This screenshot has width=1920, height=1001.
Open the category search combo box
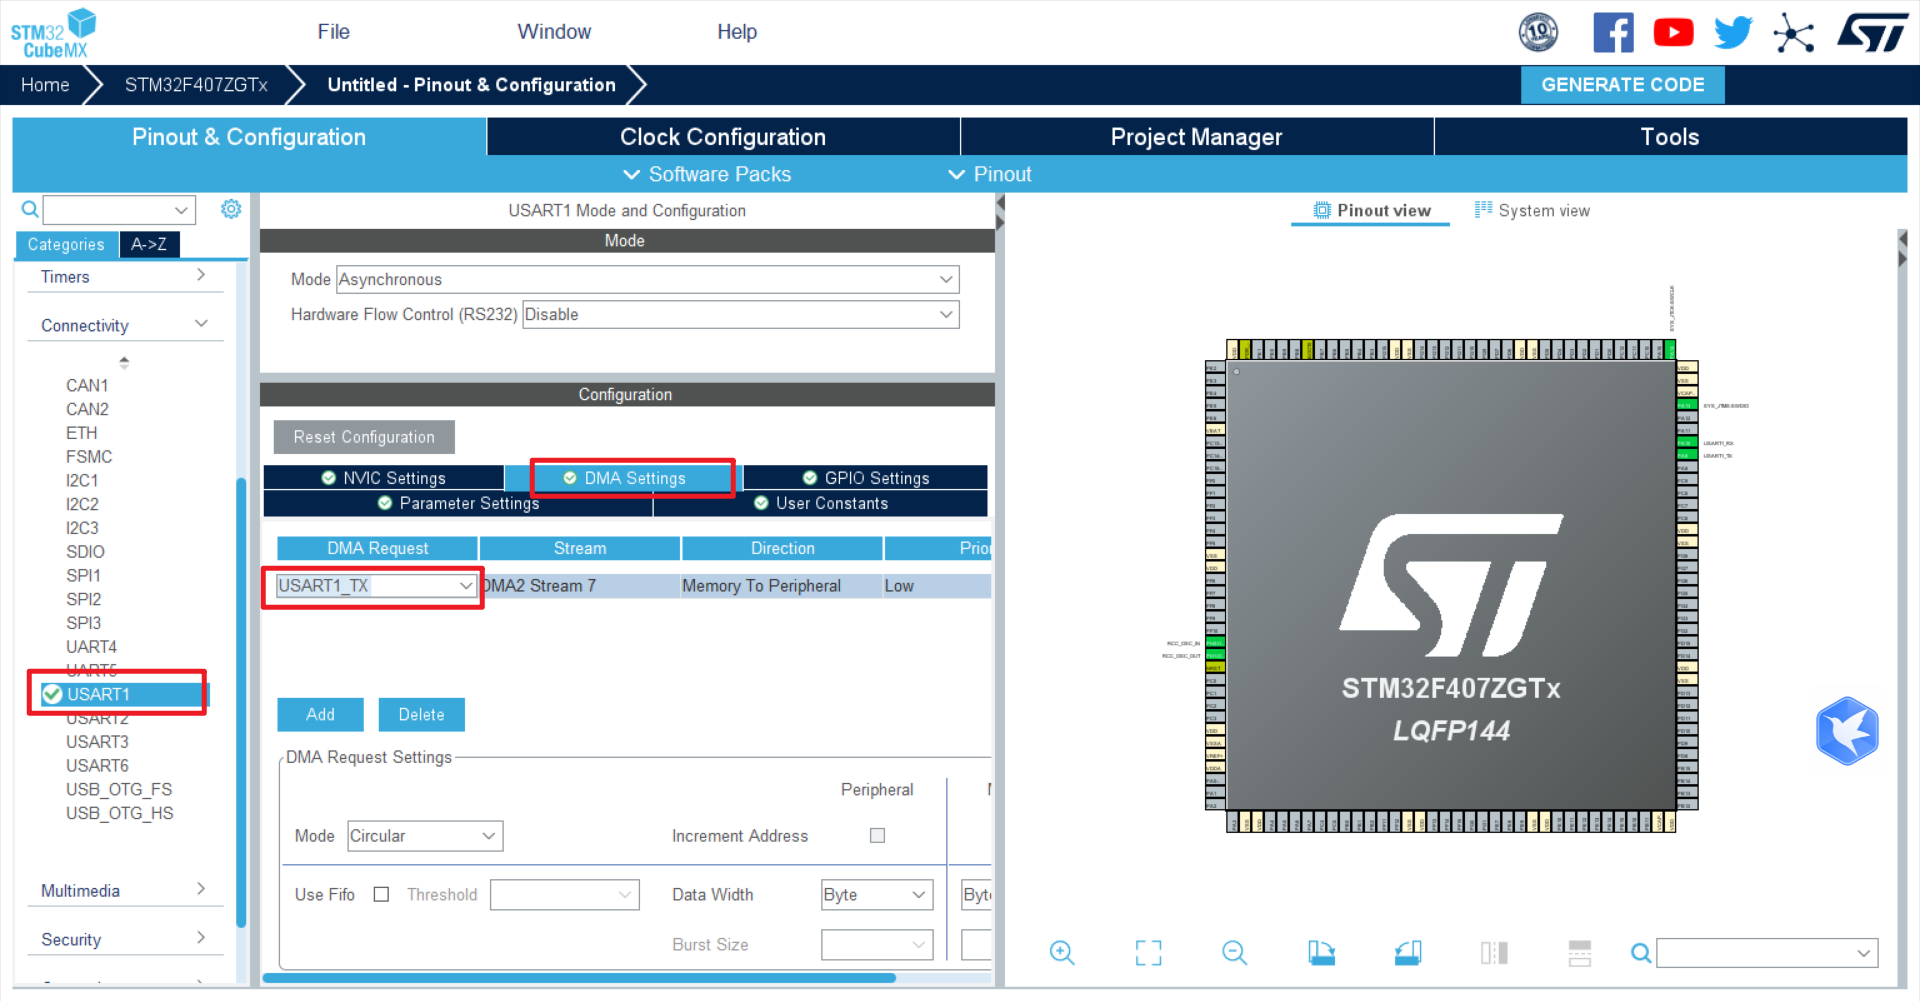point(119,210)
